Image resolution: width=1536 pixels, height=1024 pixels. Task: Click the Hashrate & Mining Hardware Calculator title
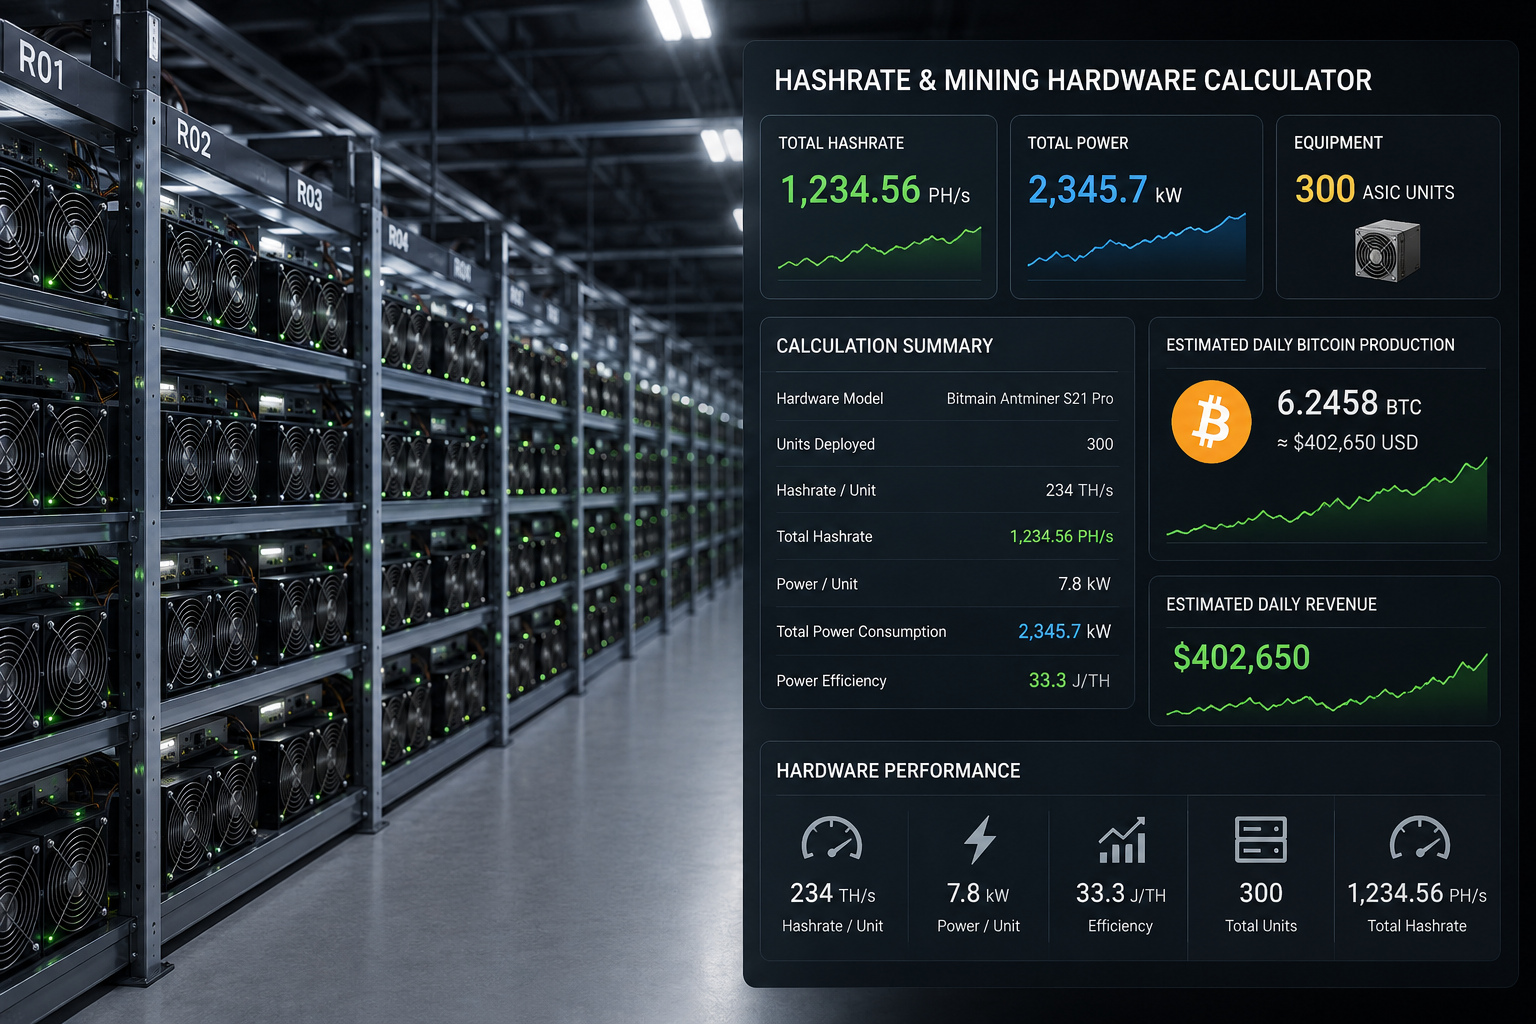point(1073,80)
